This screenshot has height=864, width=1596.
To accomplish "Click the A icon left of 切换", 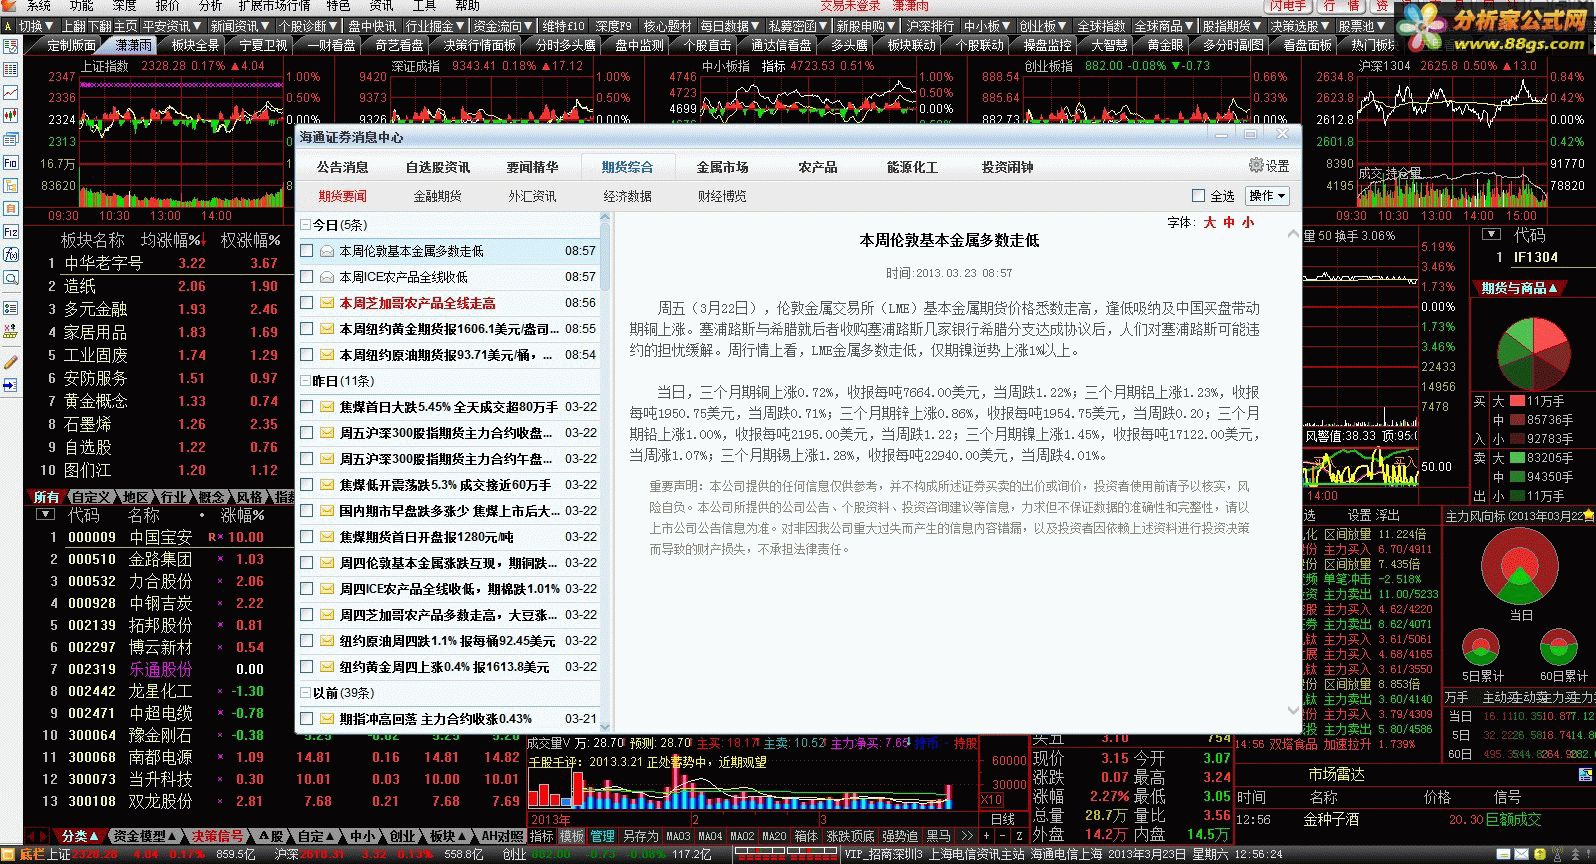I will pos(10,26).
